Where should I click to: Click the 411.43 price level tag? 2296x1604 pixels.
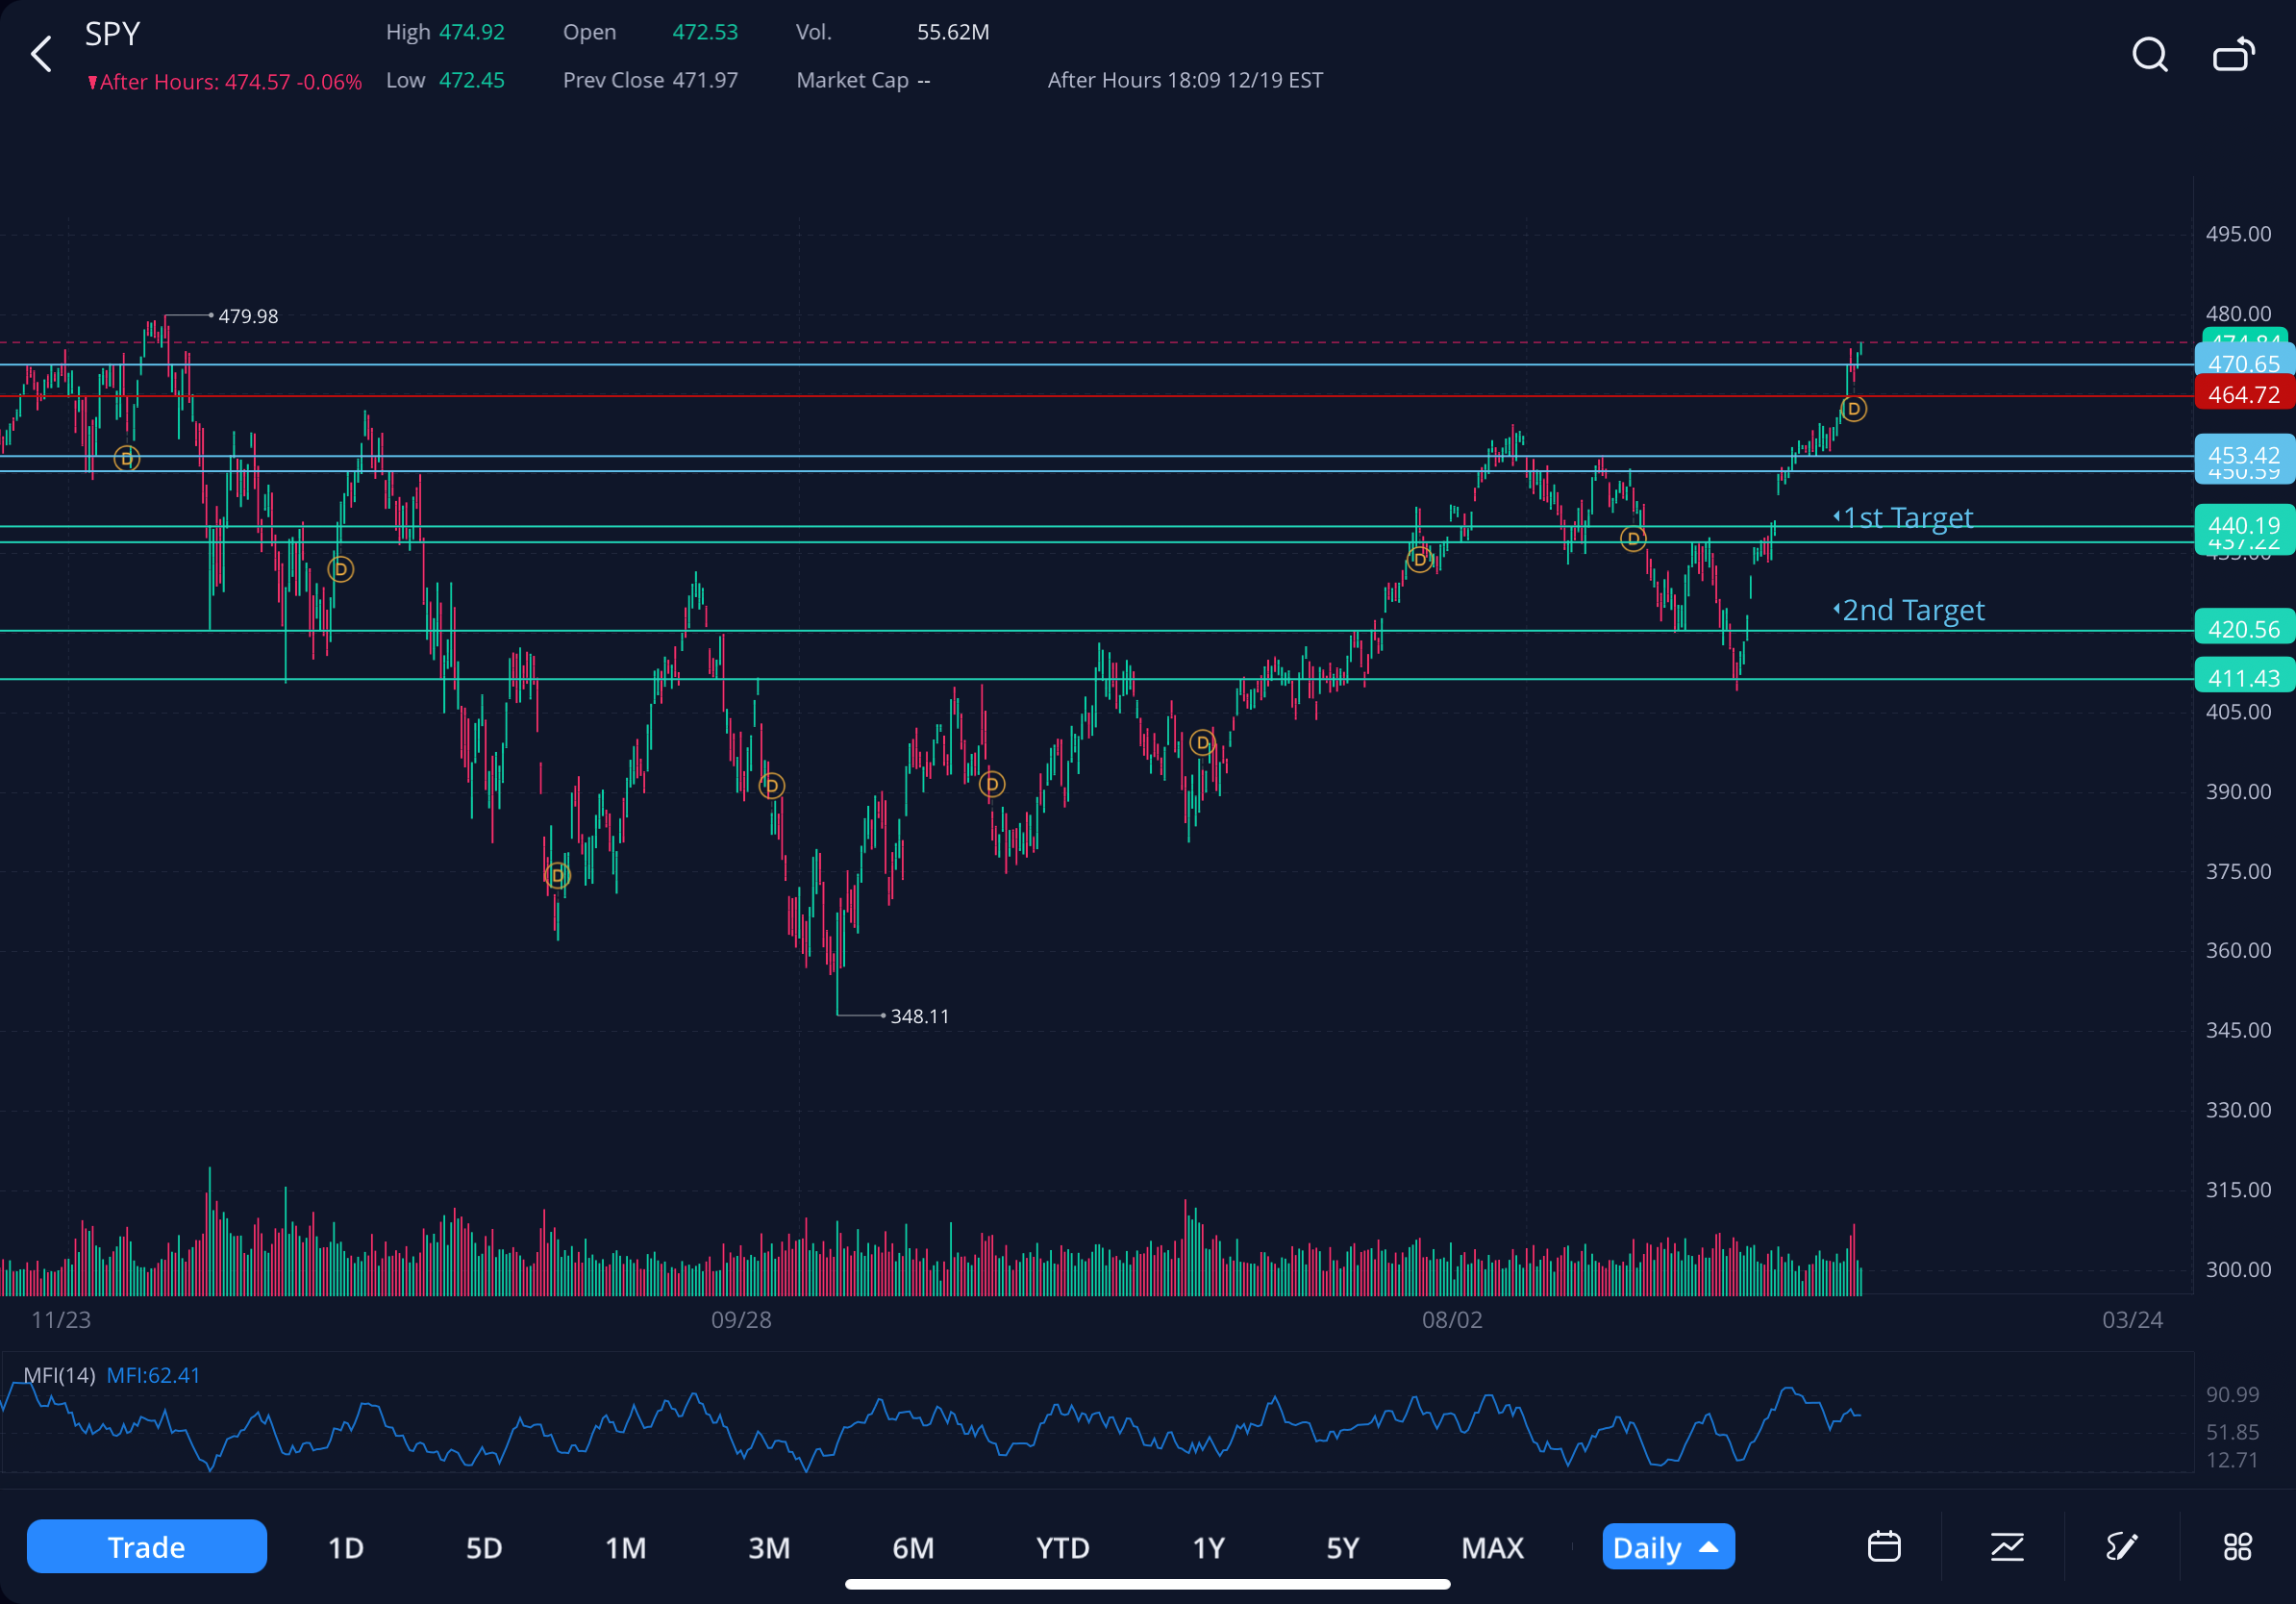click(x=2244, y=678)
